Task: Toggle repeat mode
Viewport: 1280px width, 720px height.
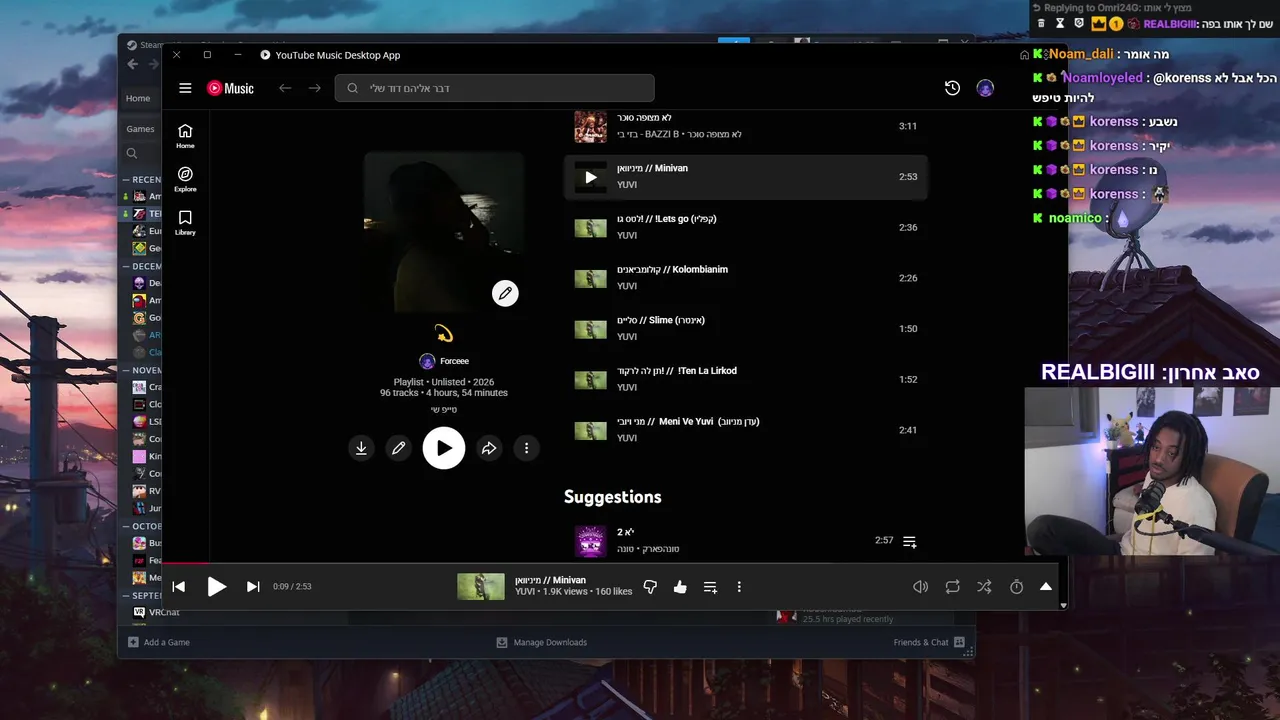Action: [x=953, y=587]
